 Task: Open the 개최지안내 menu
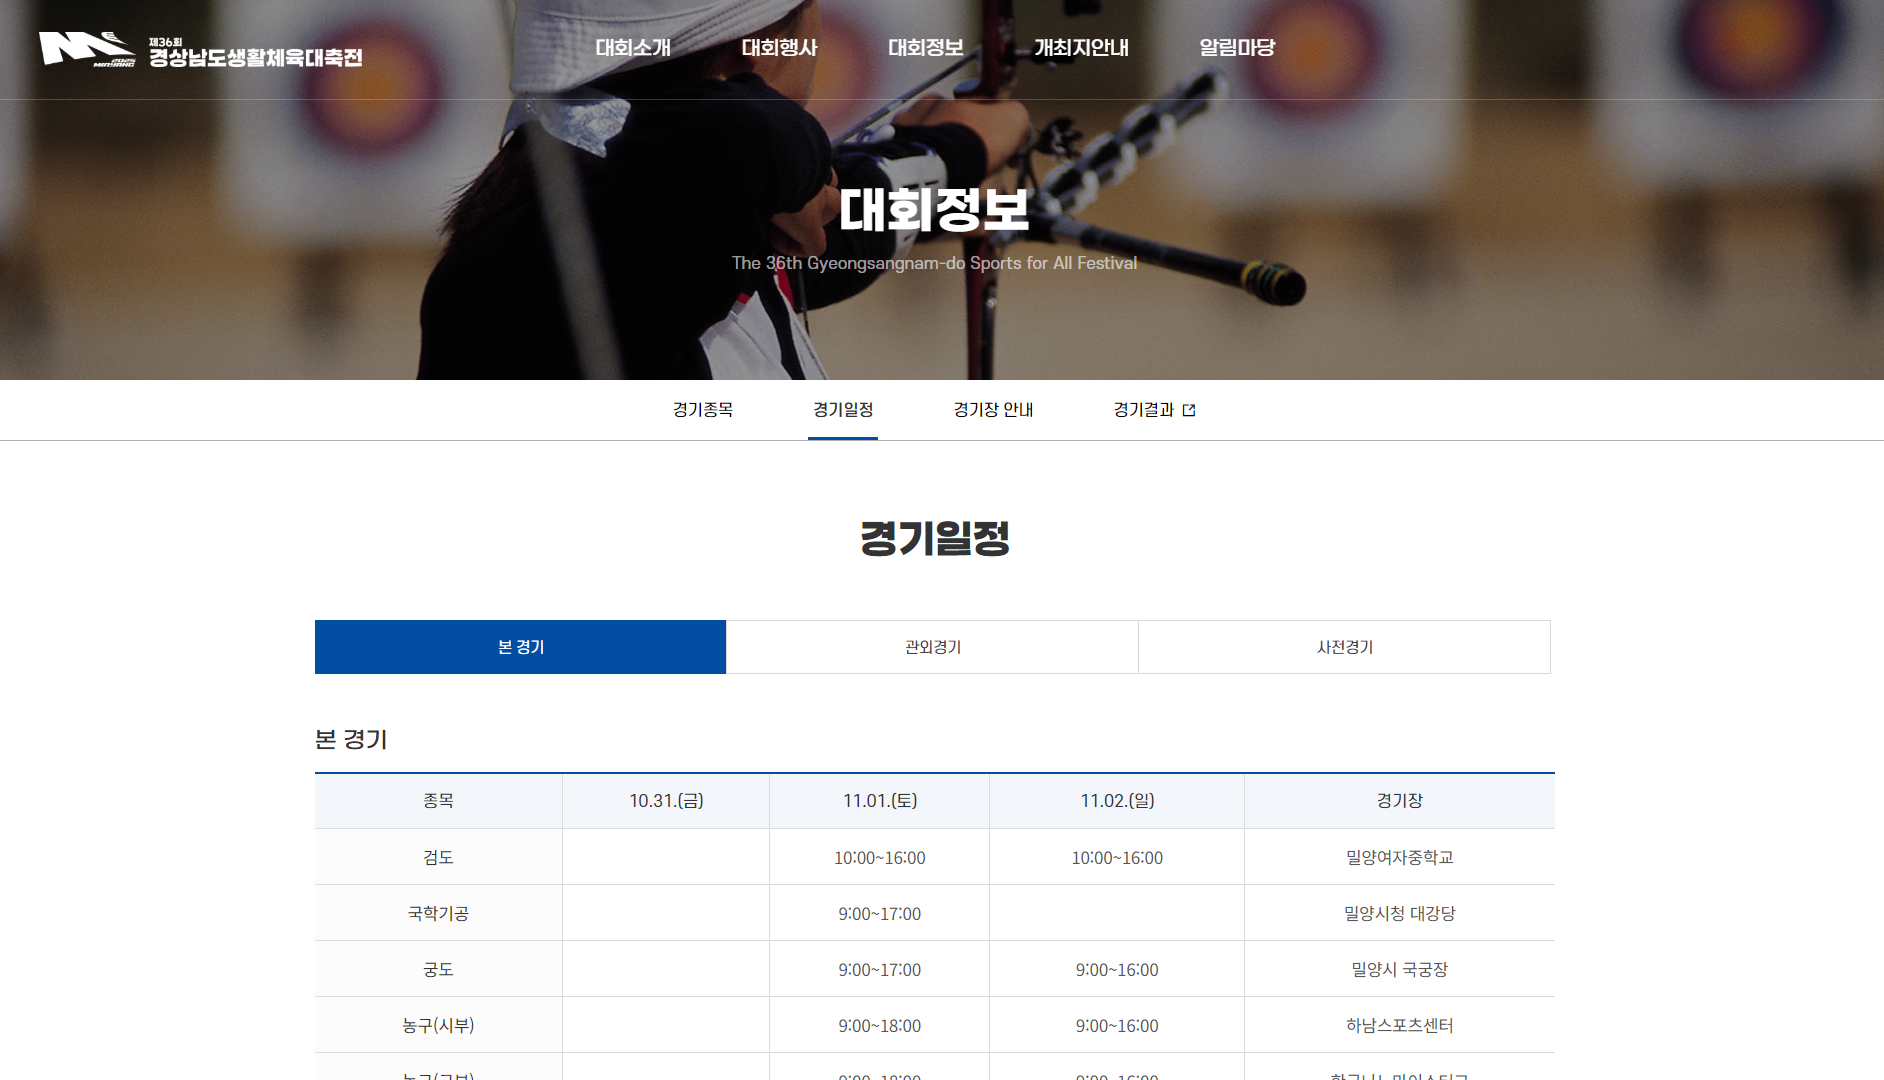click(1081, 48)
